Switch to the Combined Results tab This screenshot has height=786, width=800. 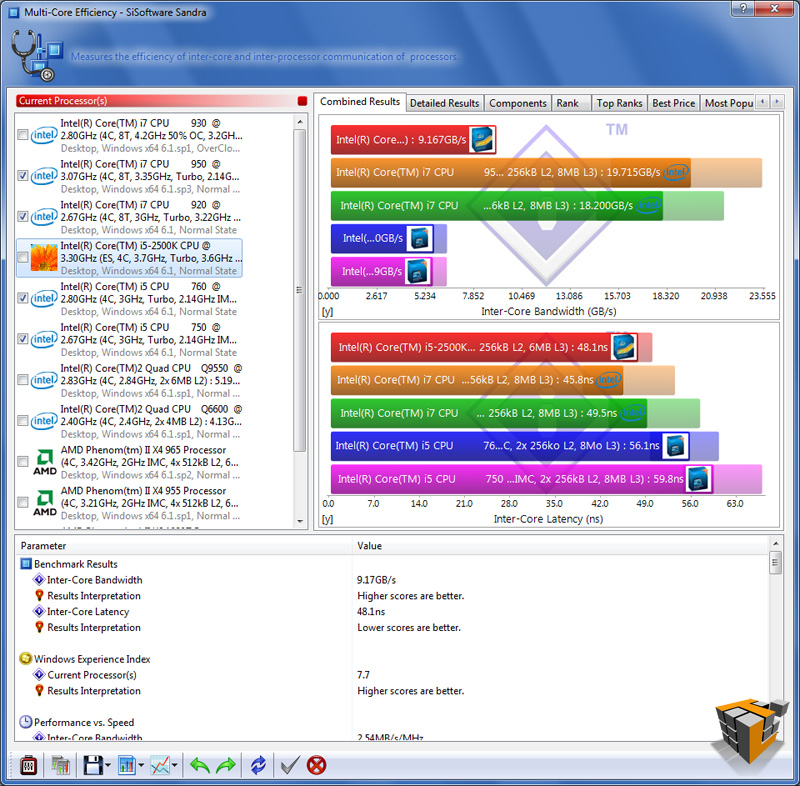coord(360,102)
